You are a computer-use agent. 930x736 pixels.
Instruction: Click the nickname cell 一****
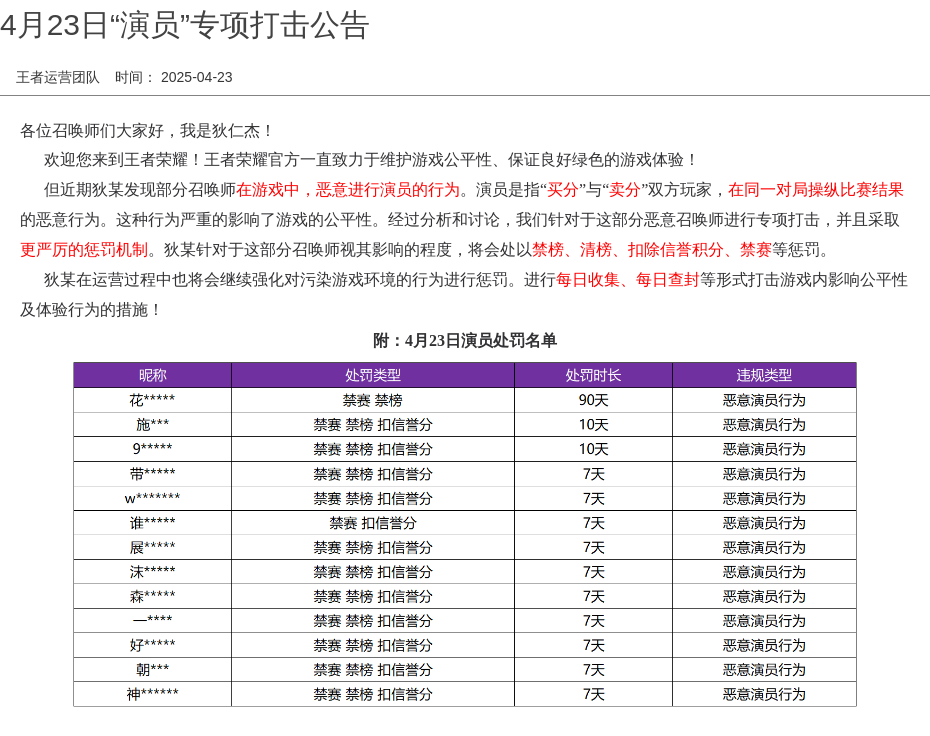click(152, 620)
